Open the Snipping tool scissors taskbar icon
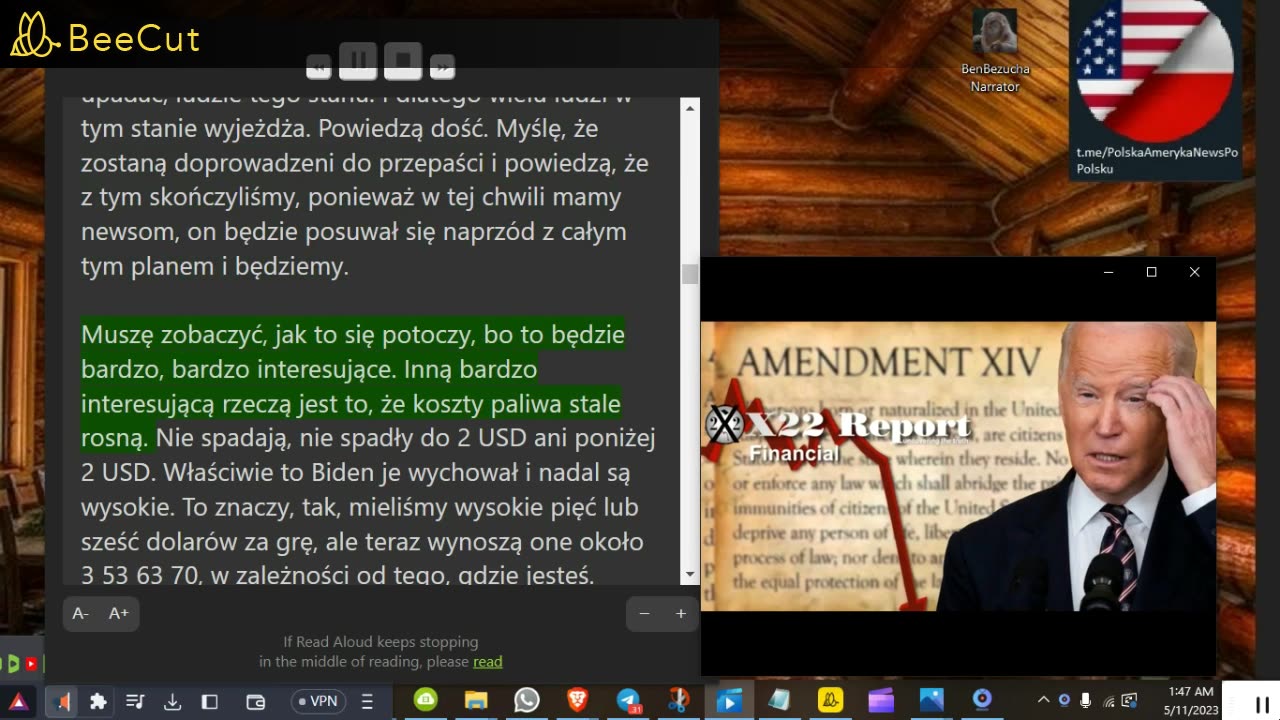Image resolution: width=1280 pixels, height=720 pixels. click(x=678, y=700)
